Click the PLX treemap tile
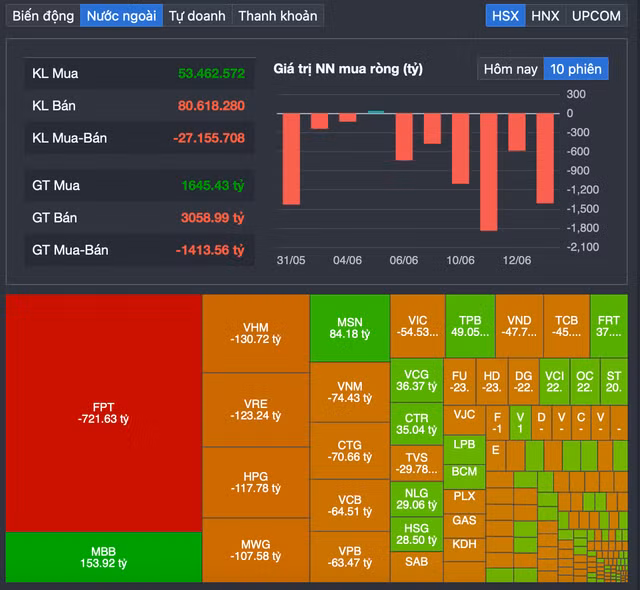 pyautogui.click(x=464, y=501)
